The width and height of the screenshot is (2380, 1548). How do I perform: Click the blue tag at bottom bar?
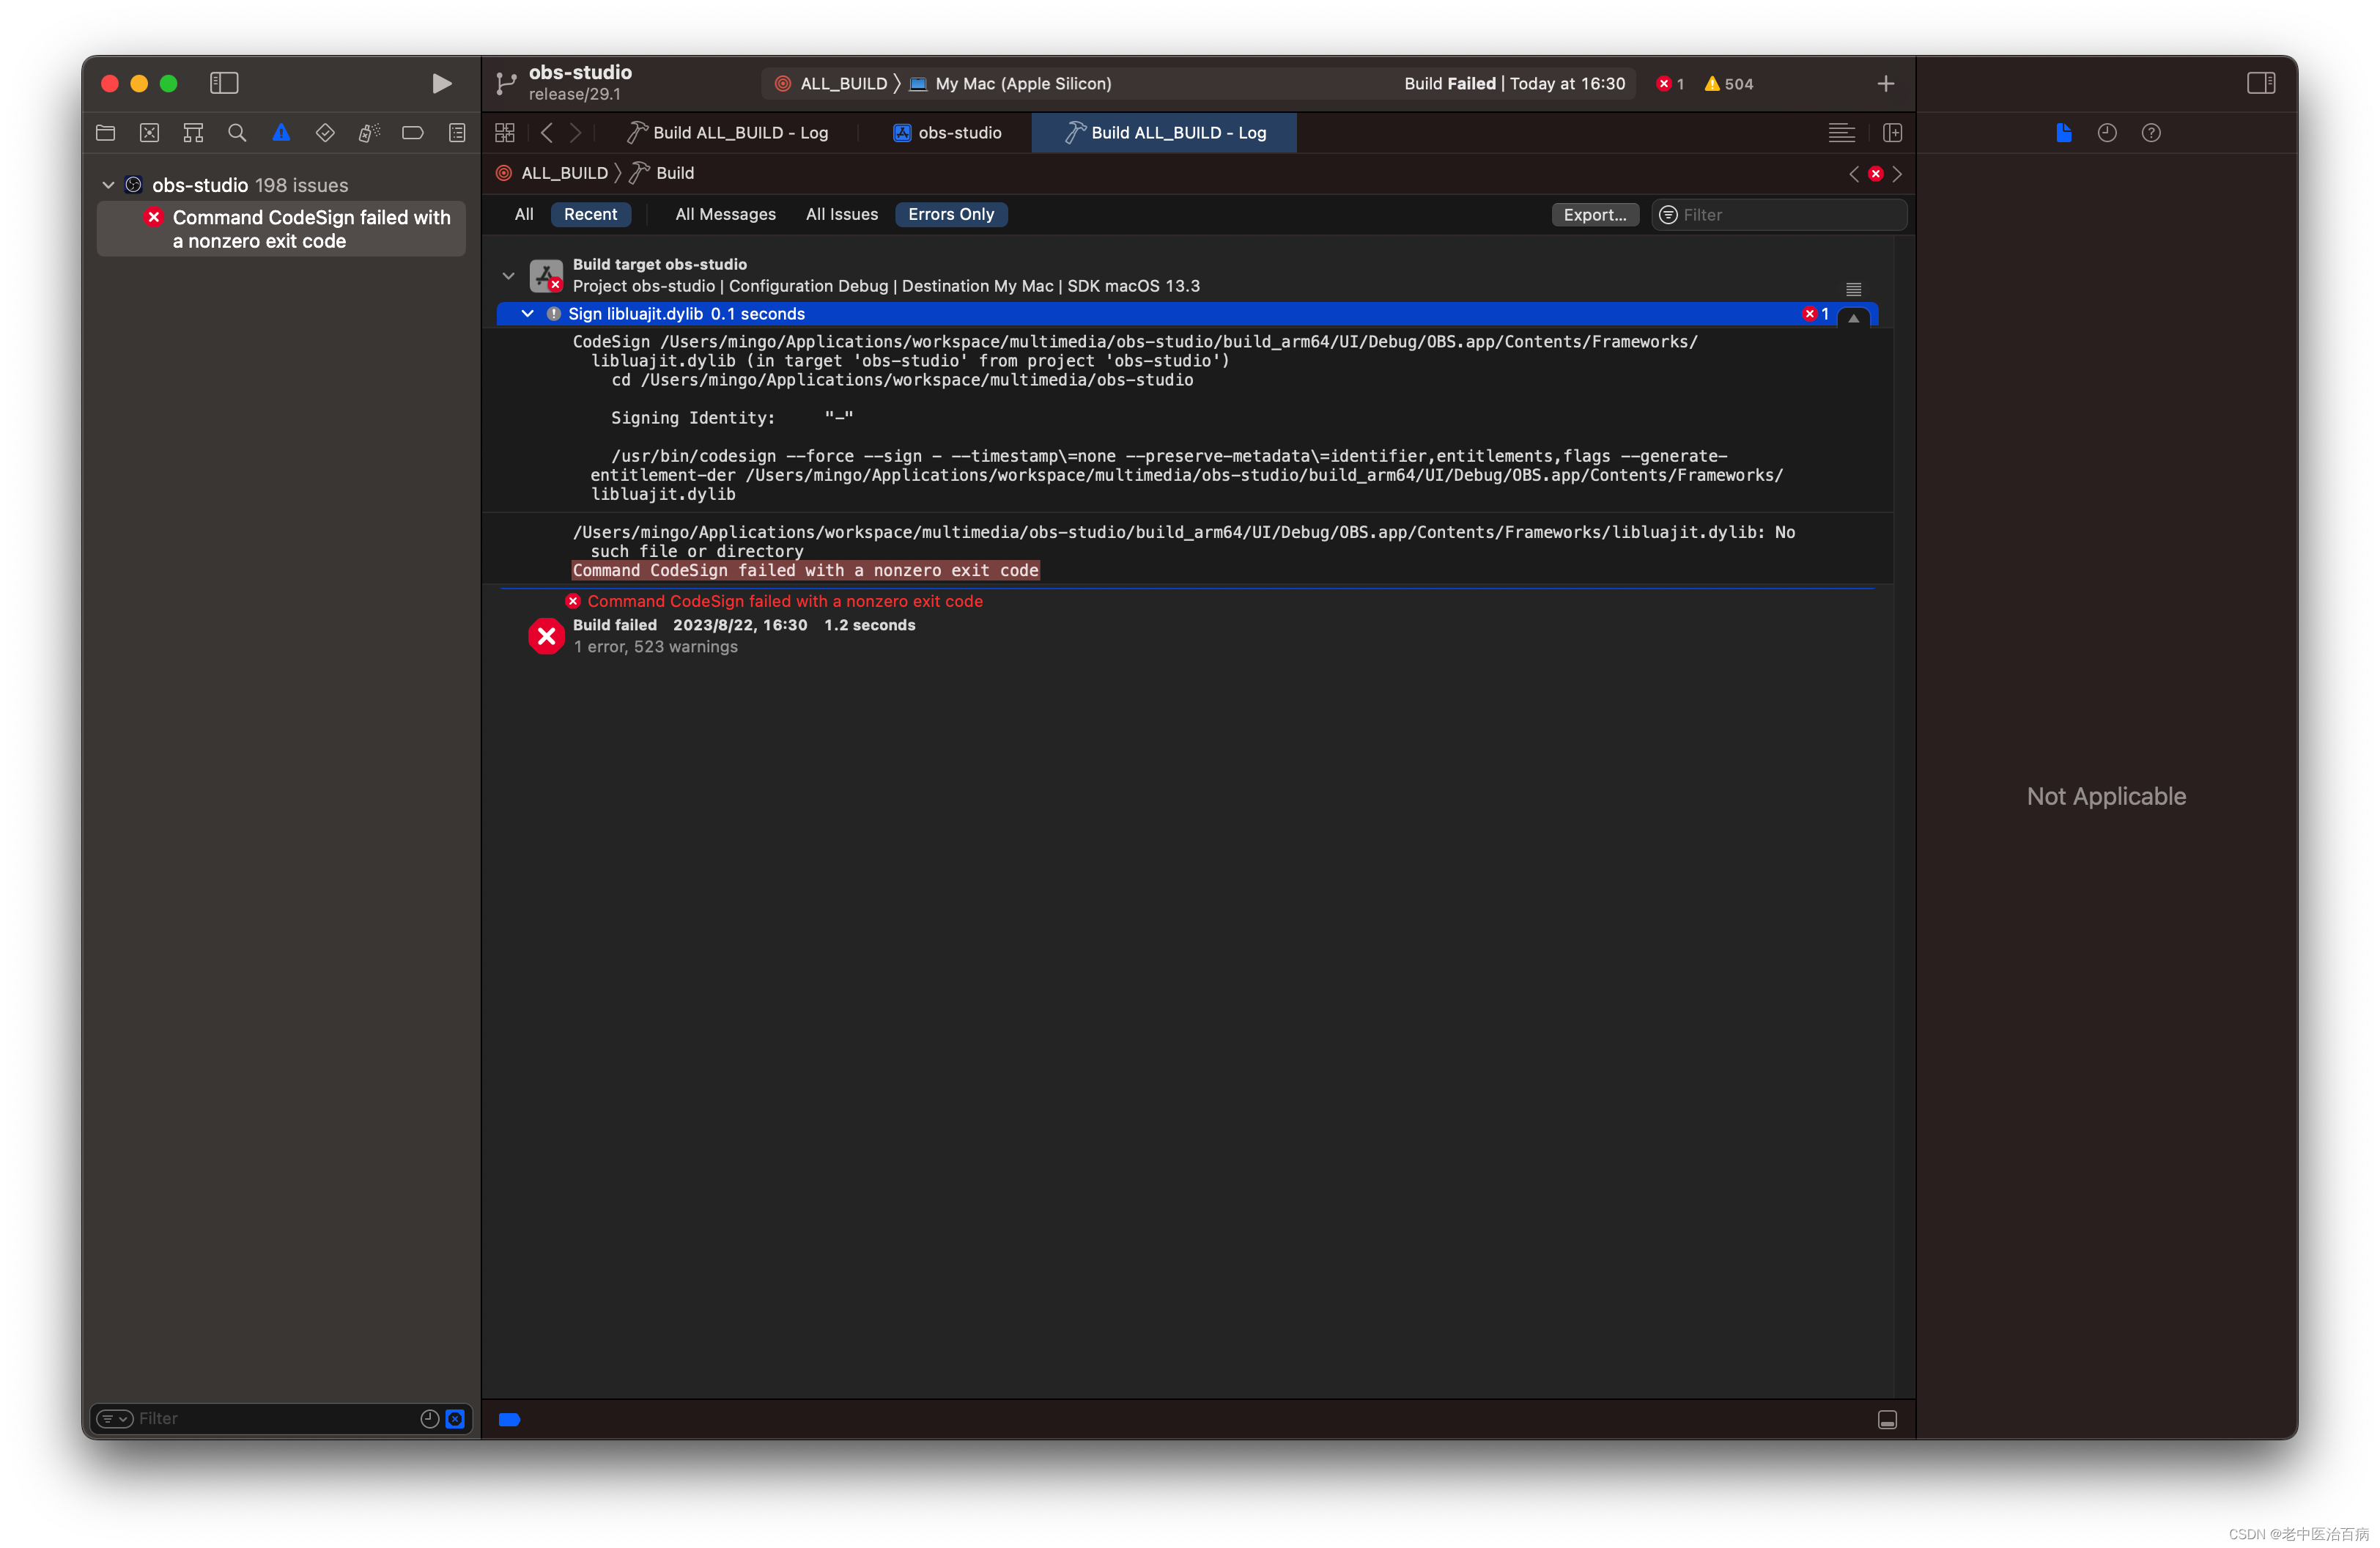[509, 1420]
